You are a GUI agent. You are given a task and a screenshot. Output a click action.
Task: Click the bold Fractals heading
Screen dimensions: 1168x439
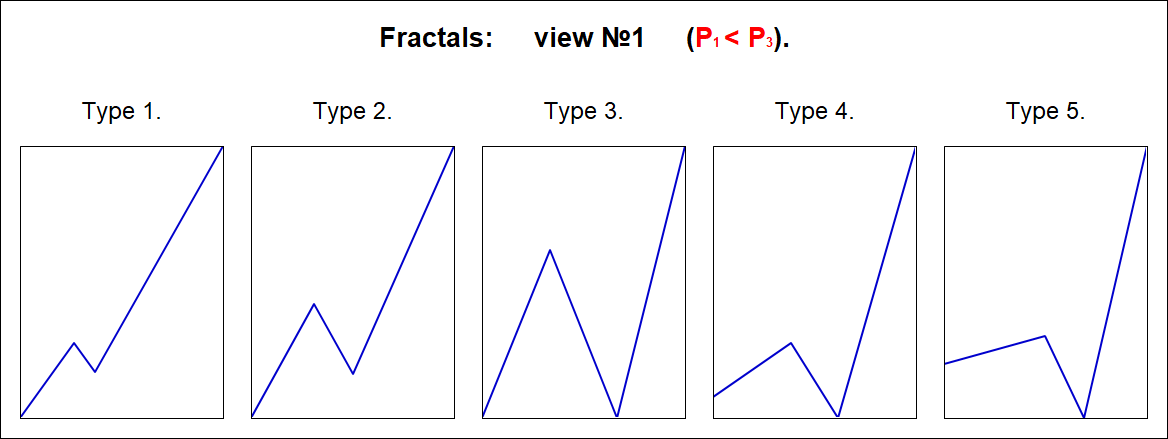436,39
